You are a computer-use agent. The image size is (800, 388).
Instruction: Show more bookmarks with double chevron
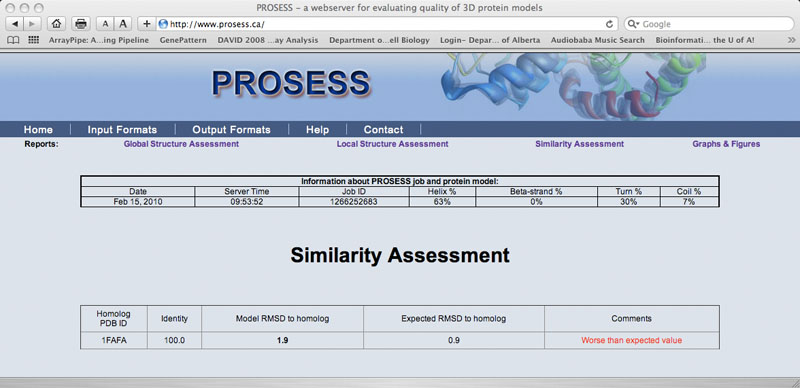[x=791, y=40]
